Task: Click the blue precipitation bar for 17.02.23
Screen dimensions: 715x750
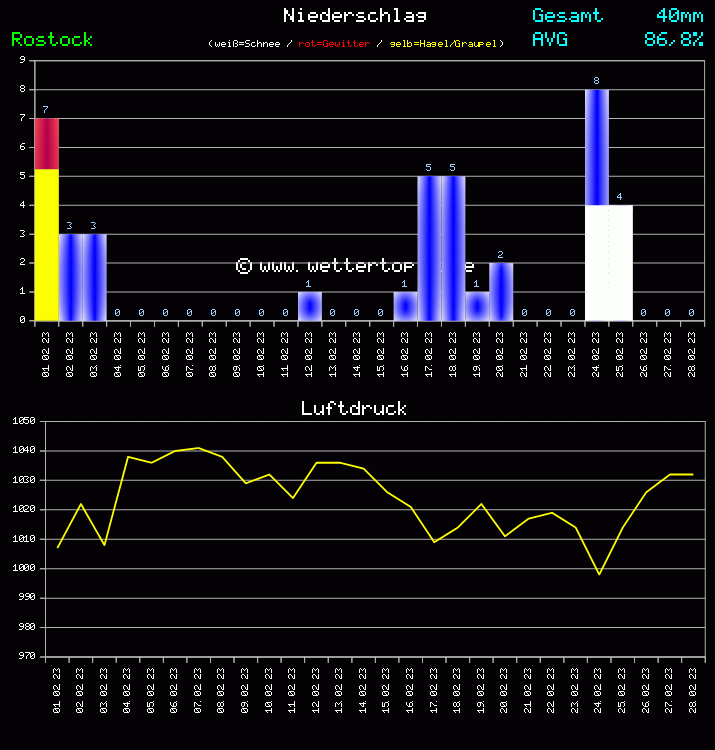Action: (x=429, y=248)
